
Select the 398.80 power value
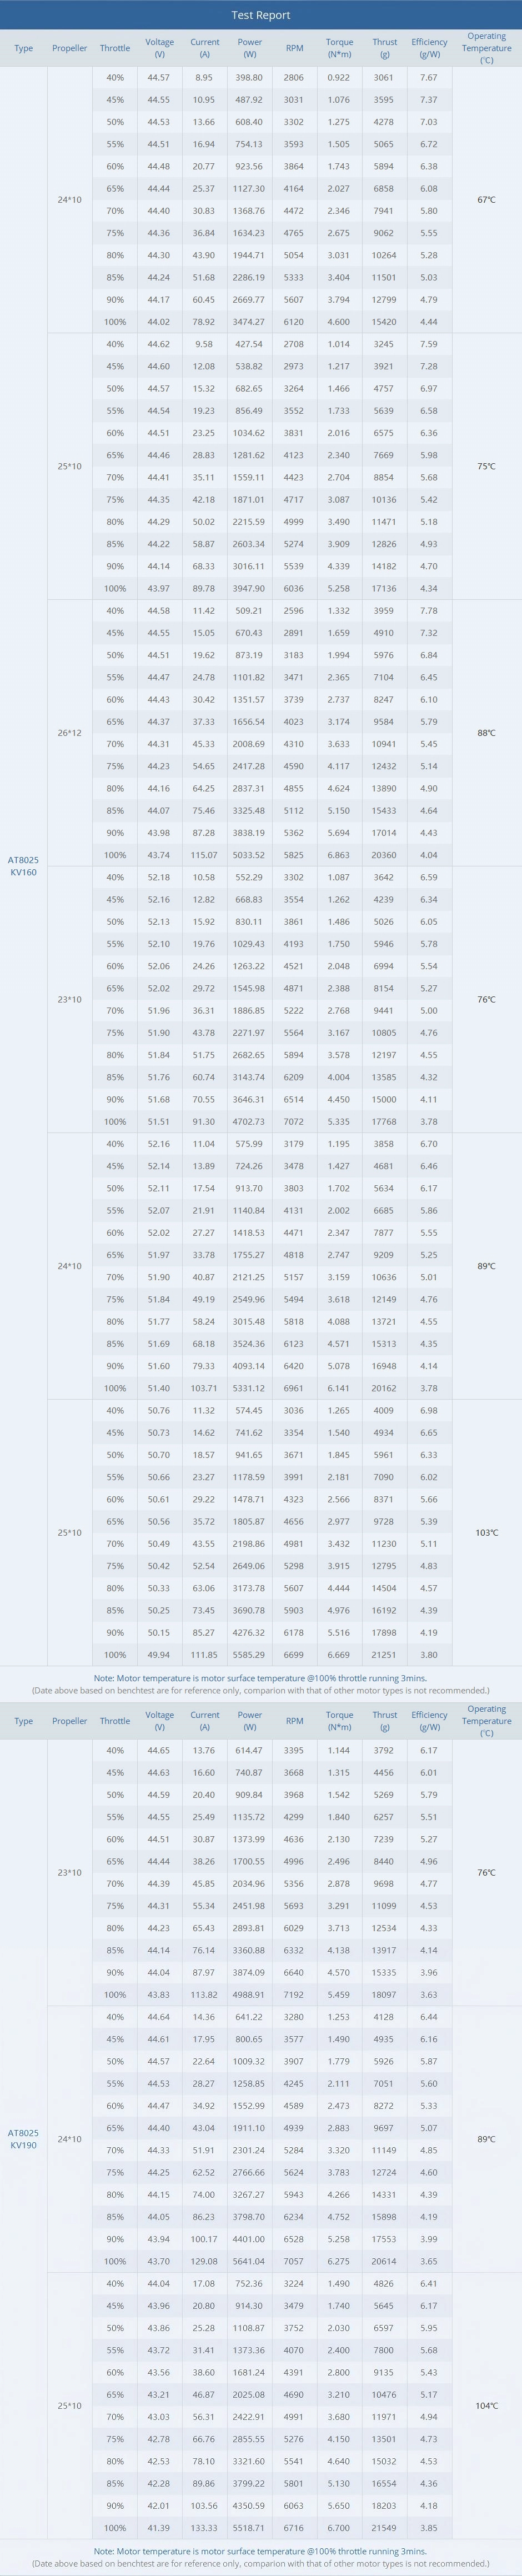click(x=250, y=78)
